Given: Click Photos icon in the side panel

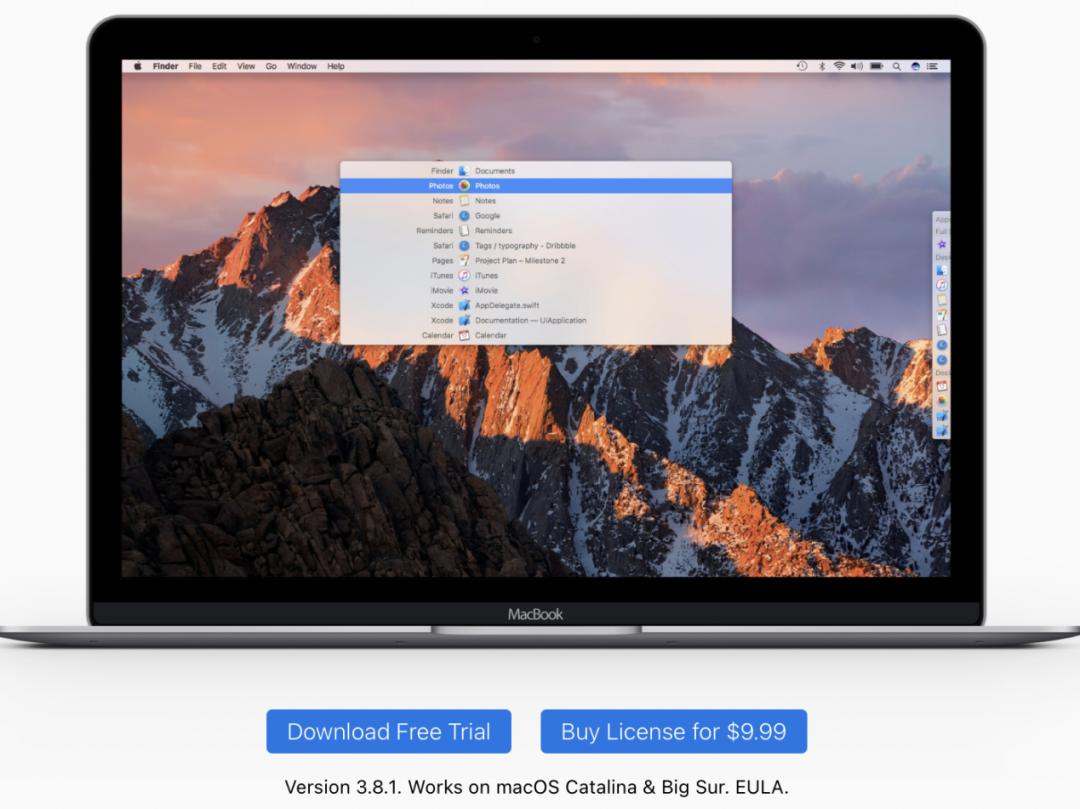Looking at the screenshot, I should pos(942,401).
